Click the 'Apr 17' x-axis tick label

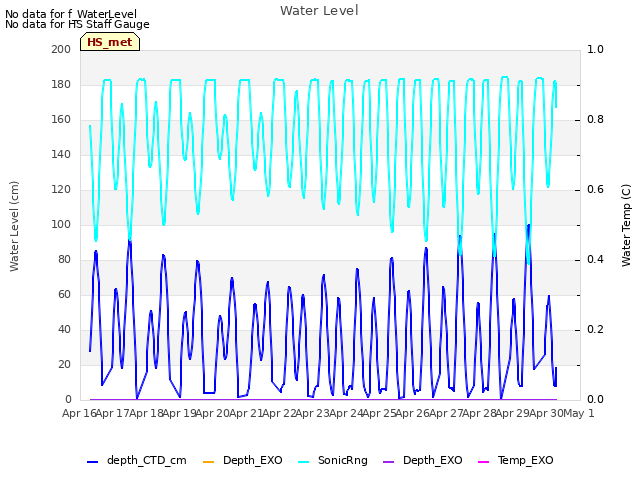point(112,413)
